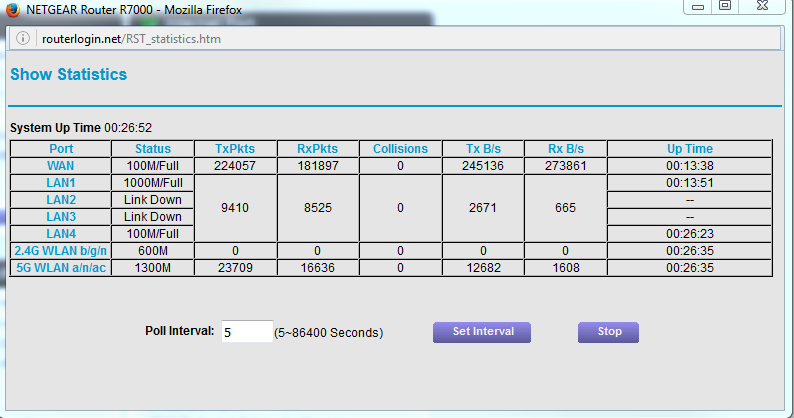Image resolution: width=794 pixels, height=418 pixels.
Task: Click 5G TxPkts value 23709
Action: pos(235,268)
